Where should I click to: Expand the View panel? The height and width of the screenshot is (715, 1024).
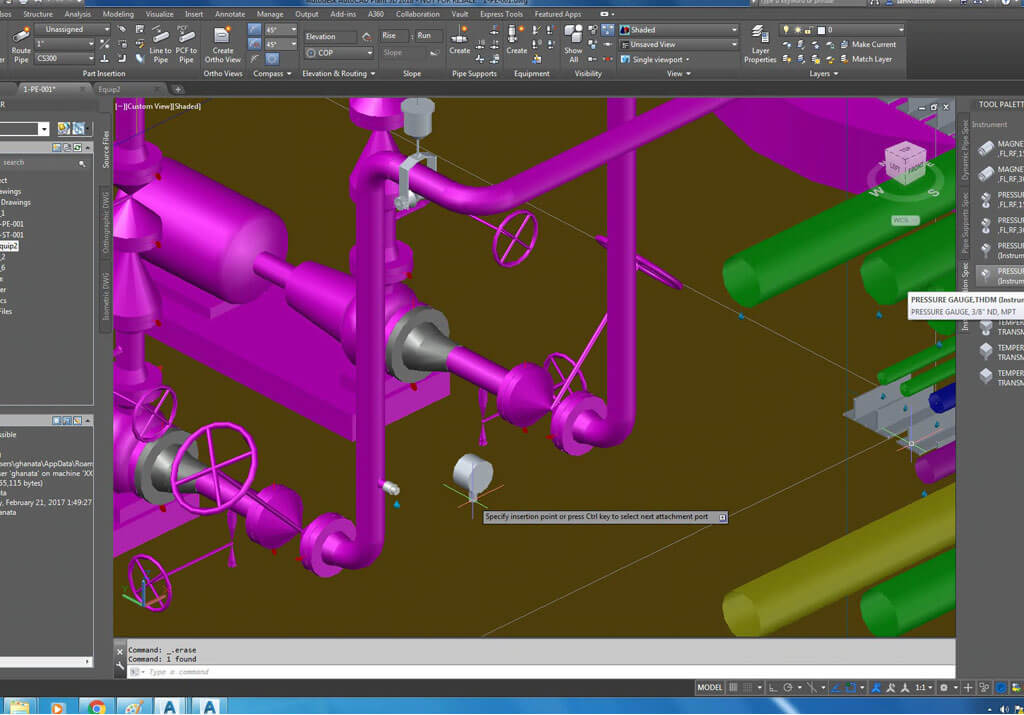point(679,74)
